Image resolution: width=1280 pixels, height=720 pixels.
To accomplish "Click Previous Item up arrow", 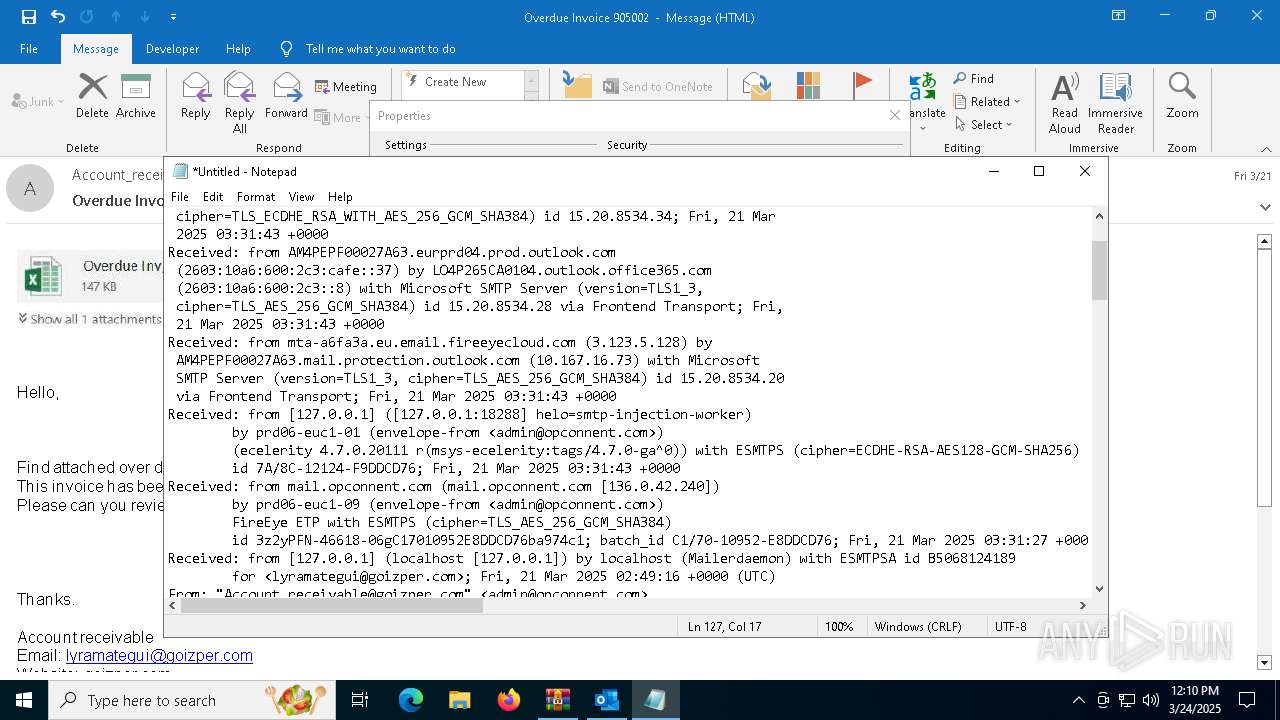I will tap(116, 17).
